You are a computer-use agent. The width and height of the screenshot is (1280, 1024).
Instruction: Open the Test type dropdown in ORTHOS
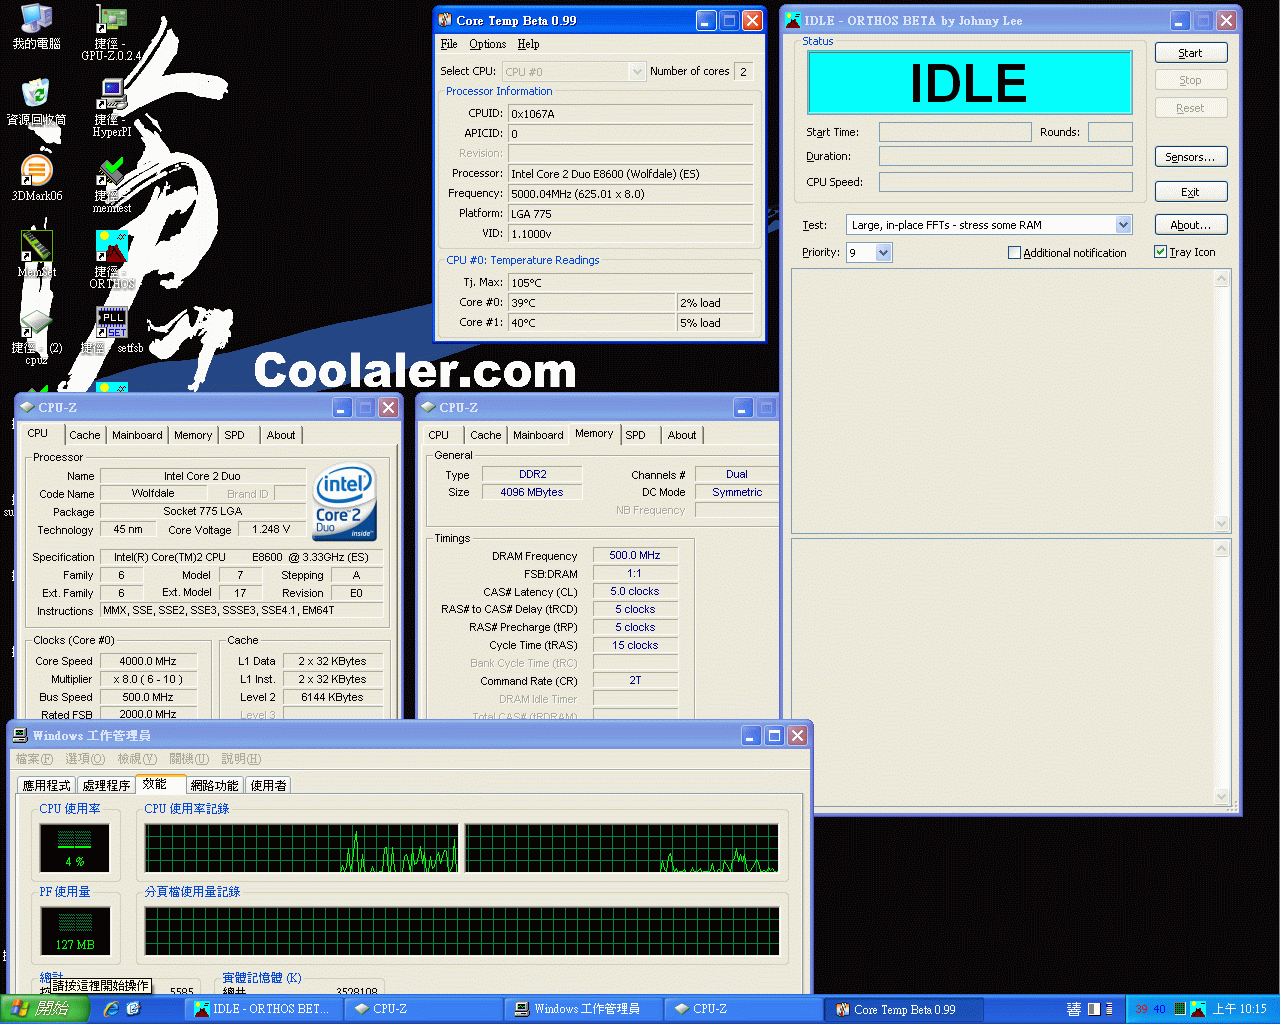point(1123,225)
